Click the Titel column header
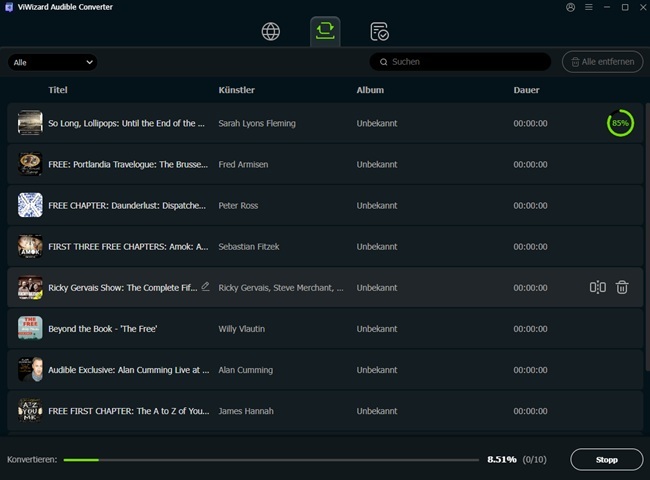650x480 pixels. coord(58,90)
